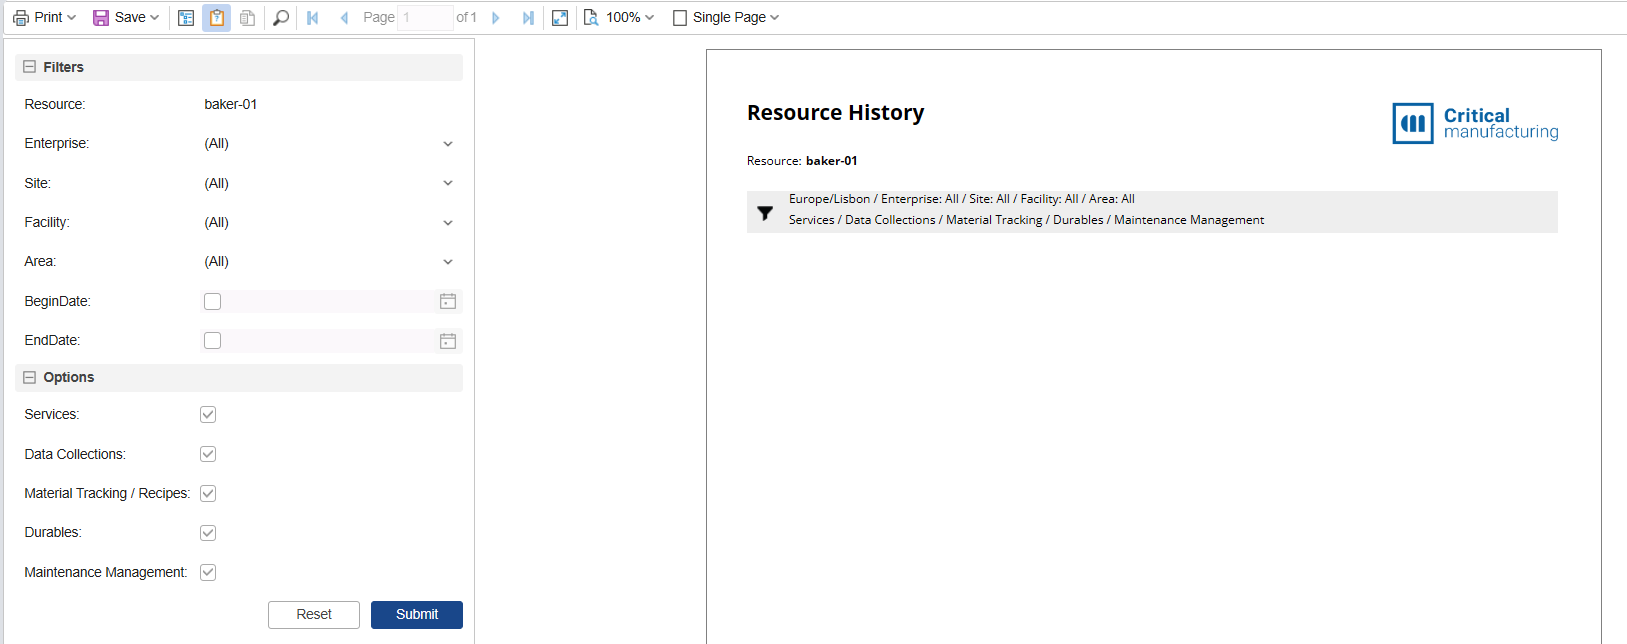Screen dimensions: 1627x644
Task: Toggle full screen view icon
Action: (560, 18)
